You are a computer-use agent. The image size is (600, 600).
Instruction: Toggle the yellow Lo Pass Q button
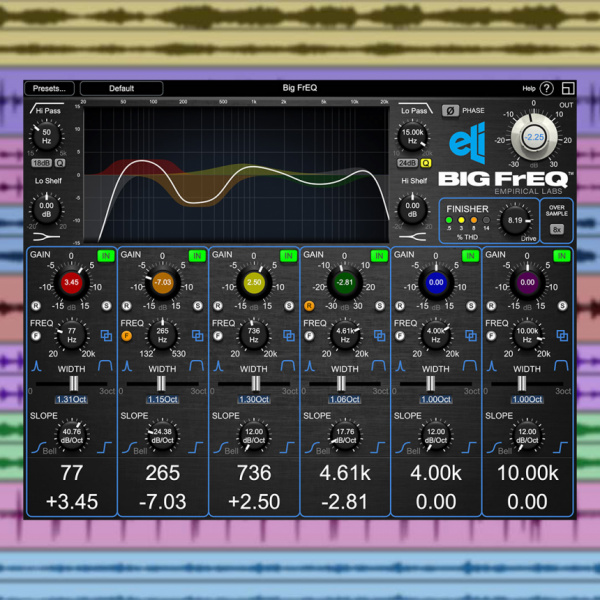coord(426,163)
